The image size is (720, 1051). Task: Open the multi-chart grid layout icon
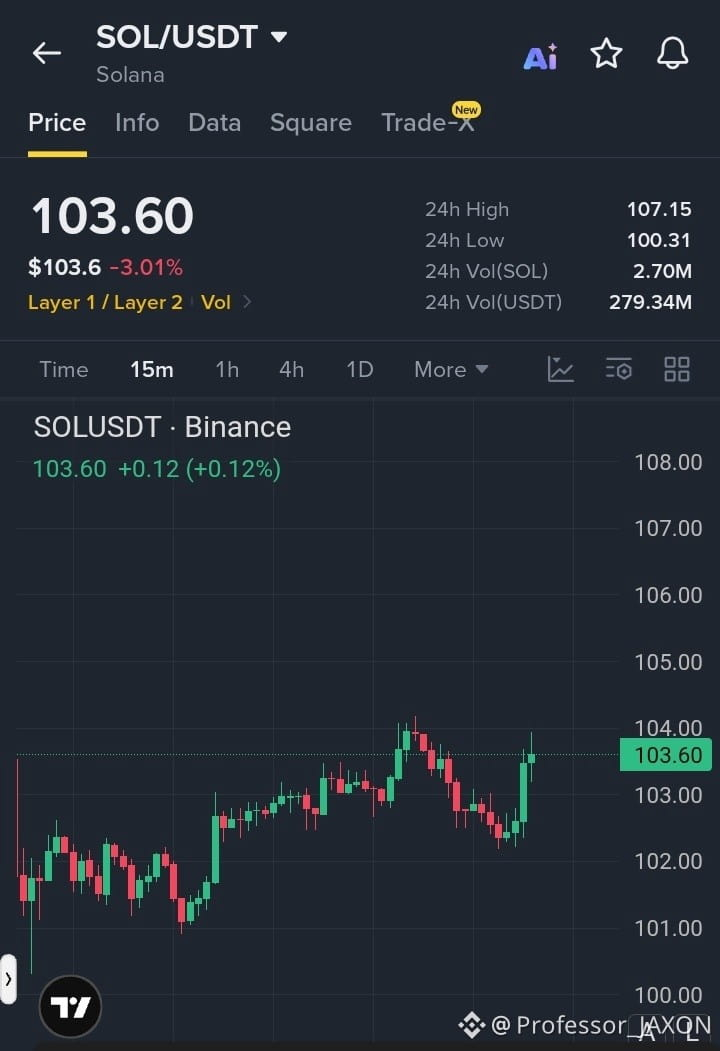[x=676, y=369]
